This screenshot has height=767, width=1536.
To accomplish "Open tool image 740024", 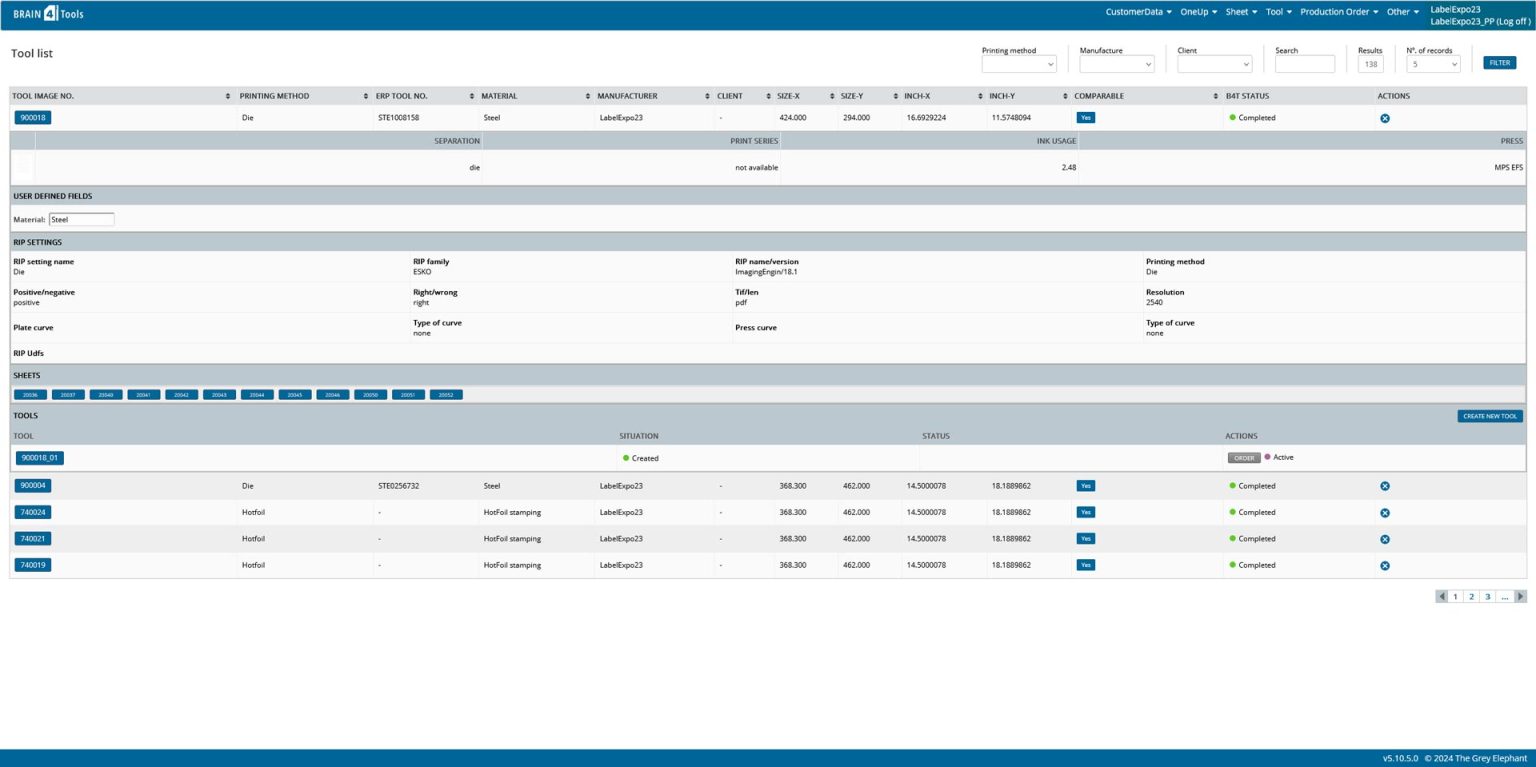I will pos(33,512).
